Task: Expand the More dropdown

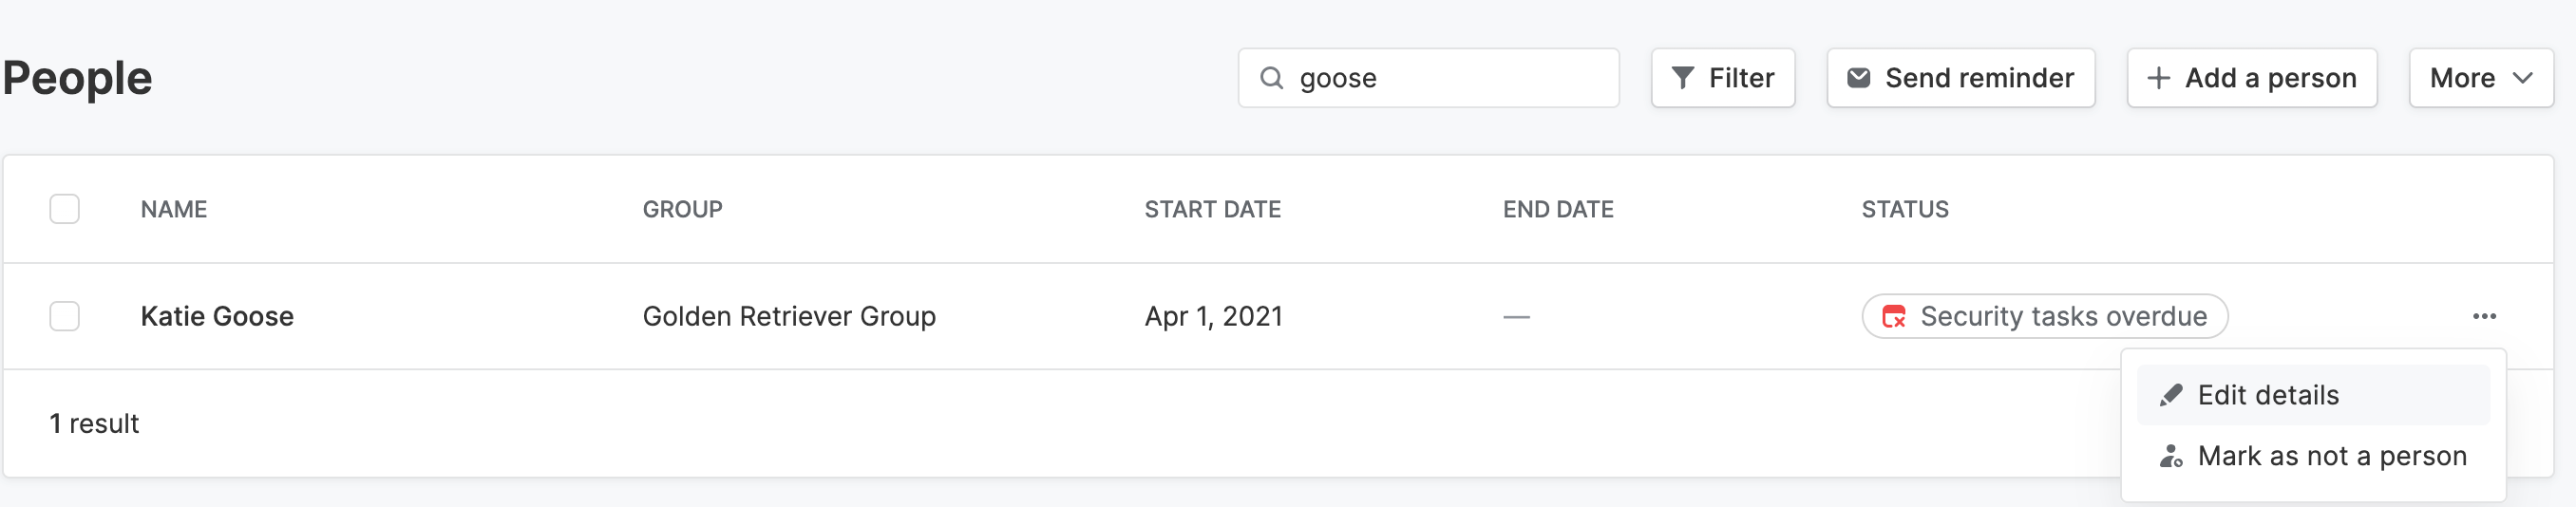Action: pyautogui.click(x=2481, y=78)
